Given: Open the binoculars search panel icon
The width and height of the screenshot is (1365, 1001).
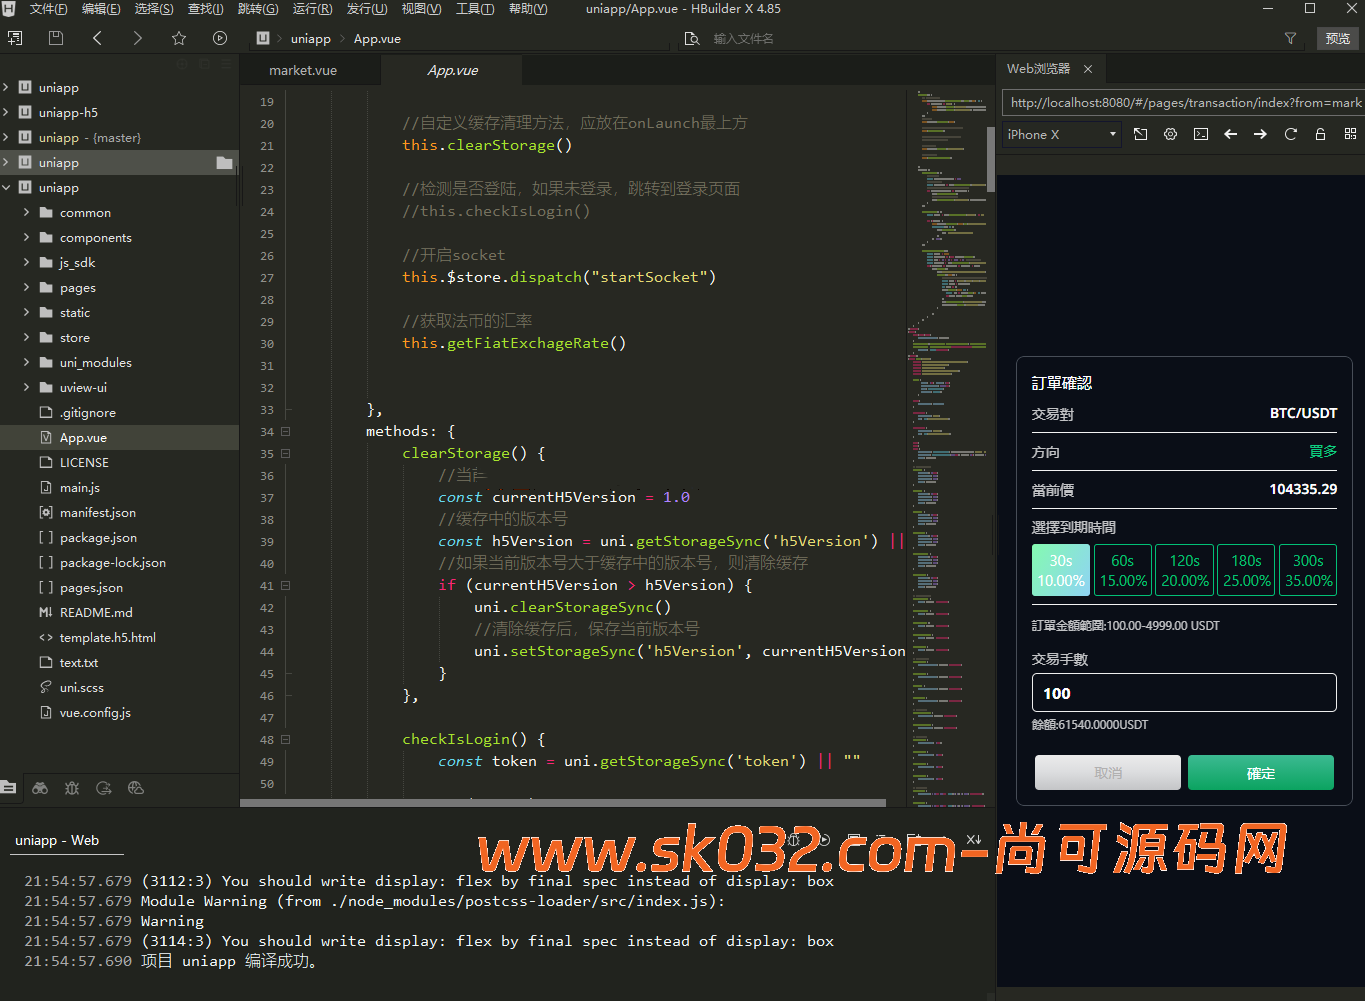Looking at the screenshot, I should pos(40,788).
